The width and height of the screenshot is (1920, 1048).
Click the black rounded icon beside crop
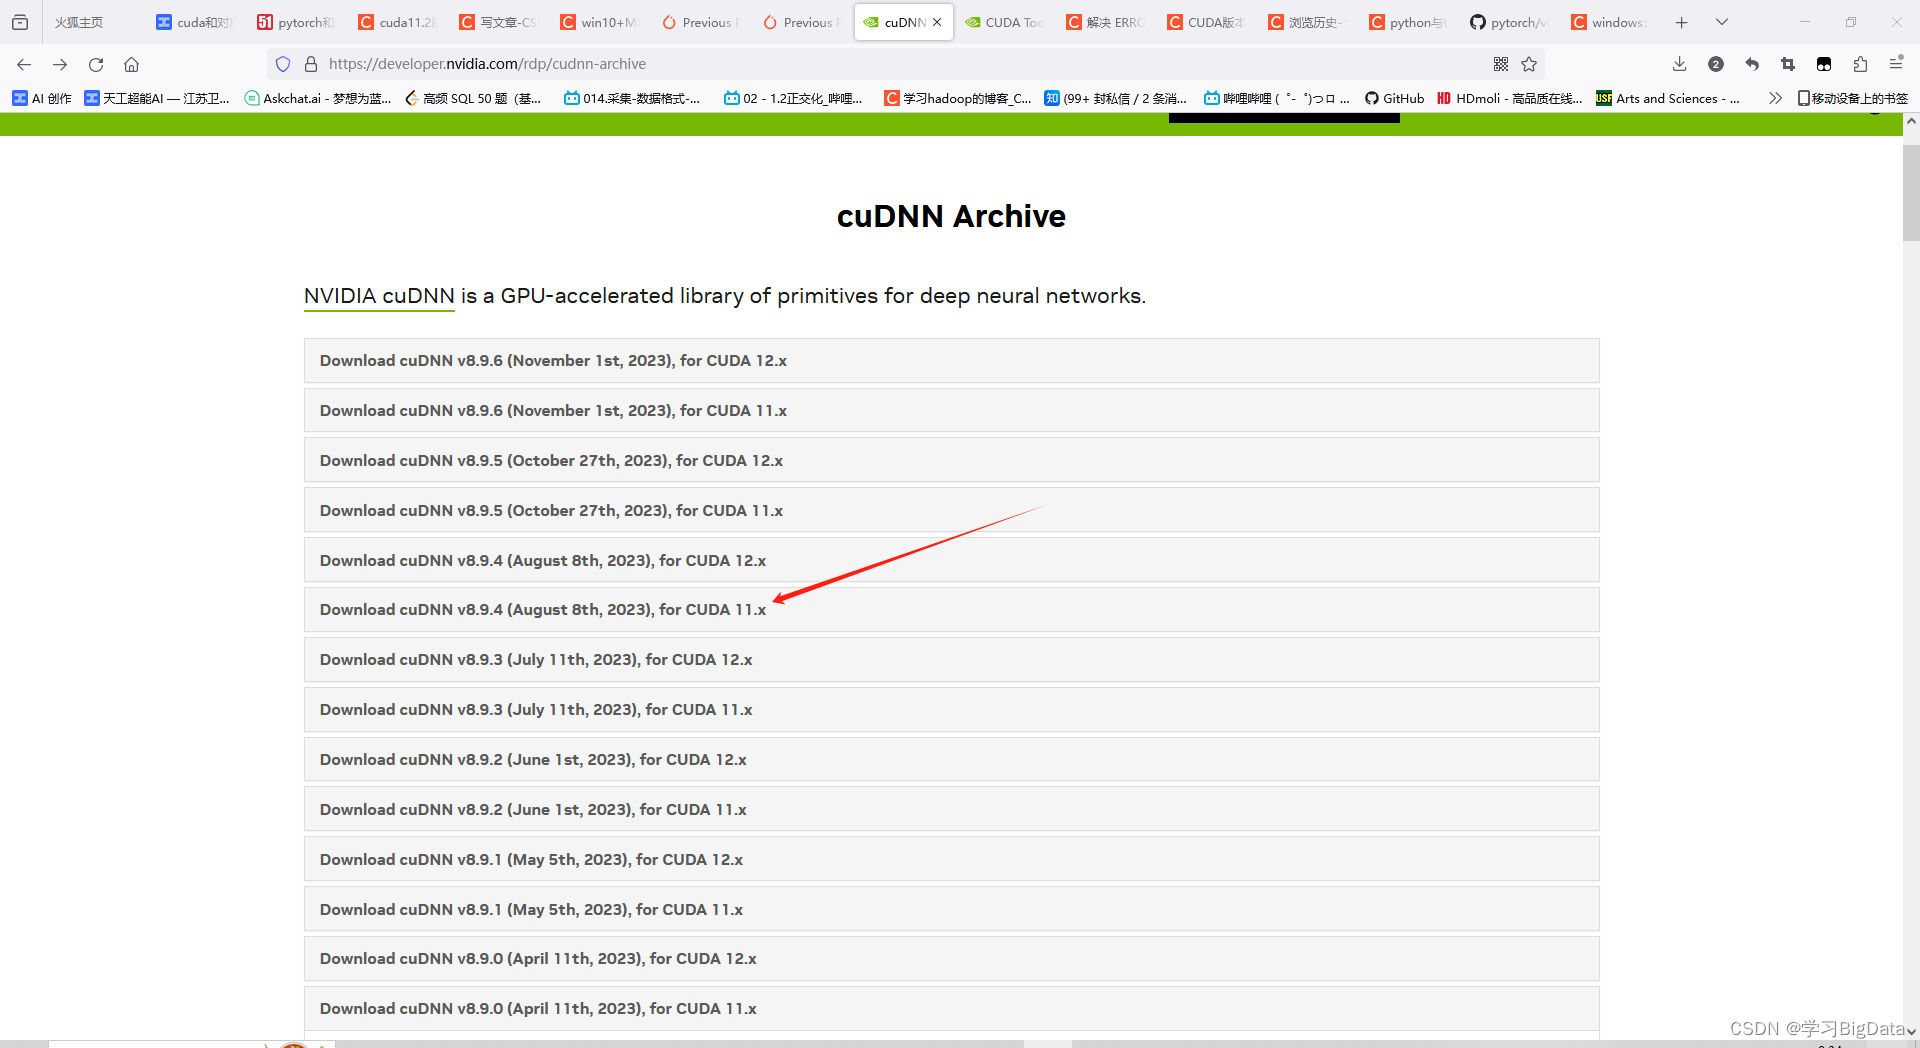point(1824,64)
